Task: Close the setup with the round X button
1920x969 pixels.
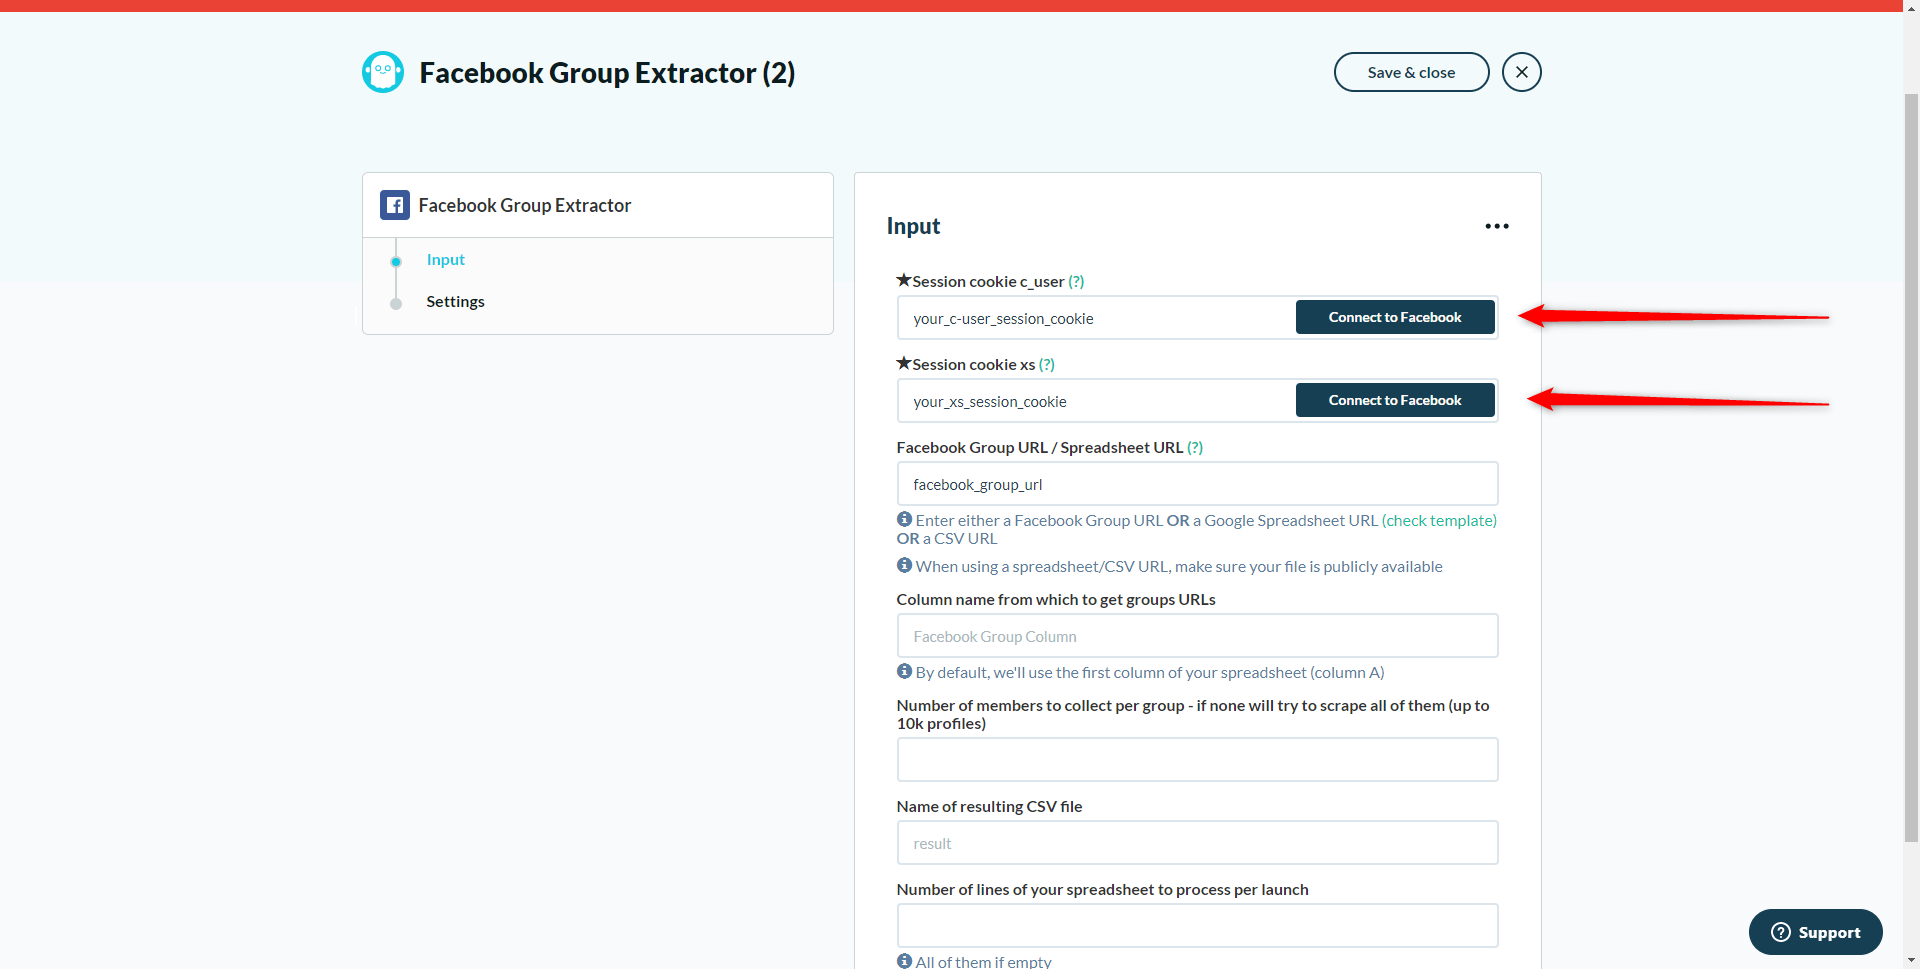Action: 1521,72
